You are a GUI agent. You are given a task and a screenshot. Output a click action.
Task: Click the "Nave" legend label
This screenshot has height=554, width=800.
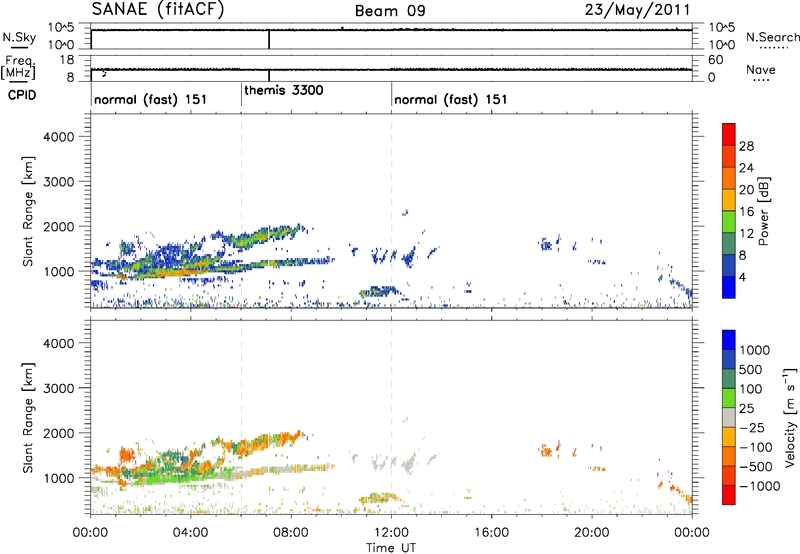761,69
